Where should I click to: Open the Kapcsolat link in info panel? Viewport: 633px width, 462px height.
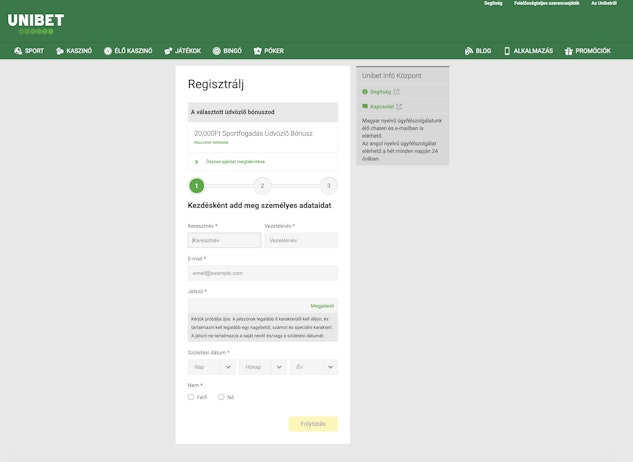(381, 105)
